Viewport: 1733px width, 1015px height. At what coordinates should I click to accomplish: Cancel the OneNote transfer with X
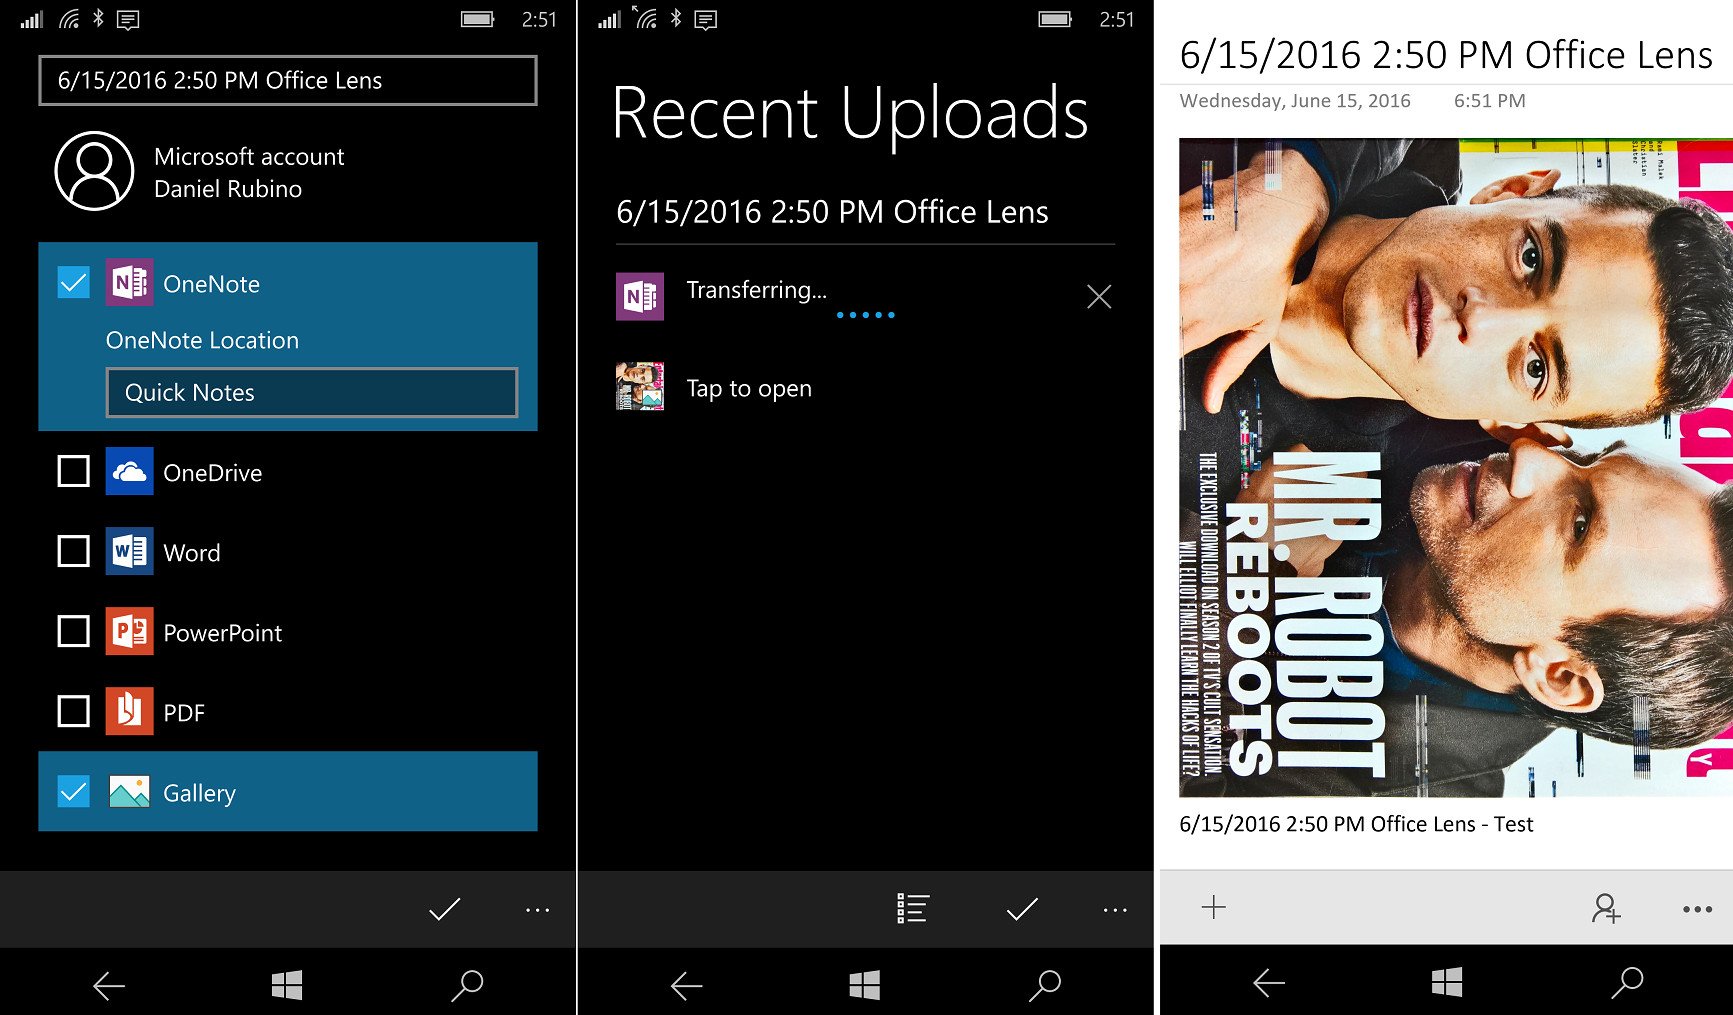[1099, 296]
